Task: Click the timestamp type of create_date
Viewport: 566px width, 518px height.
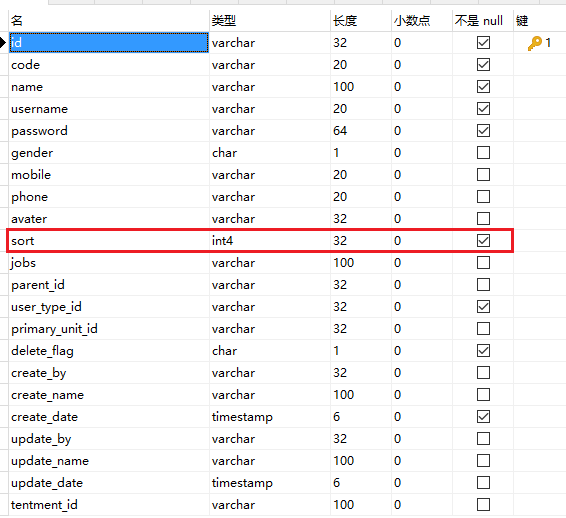Action: pos(270,417)
